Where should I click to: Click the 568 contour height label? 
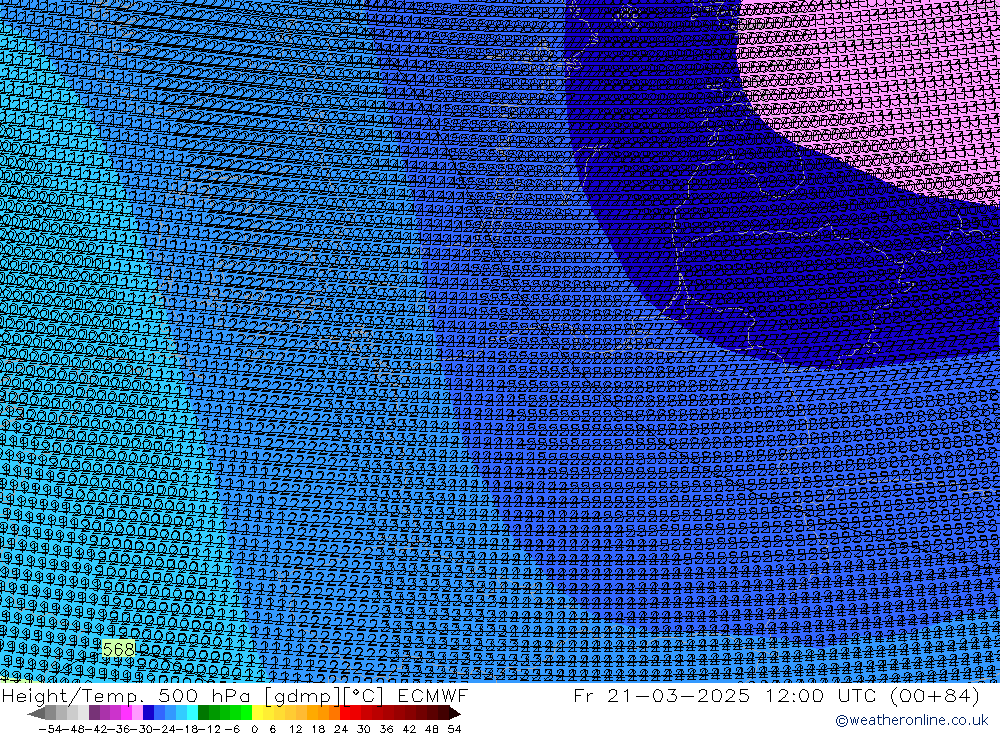pos(119,649)
